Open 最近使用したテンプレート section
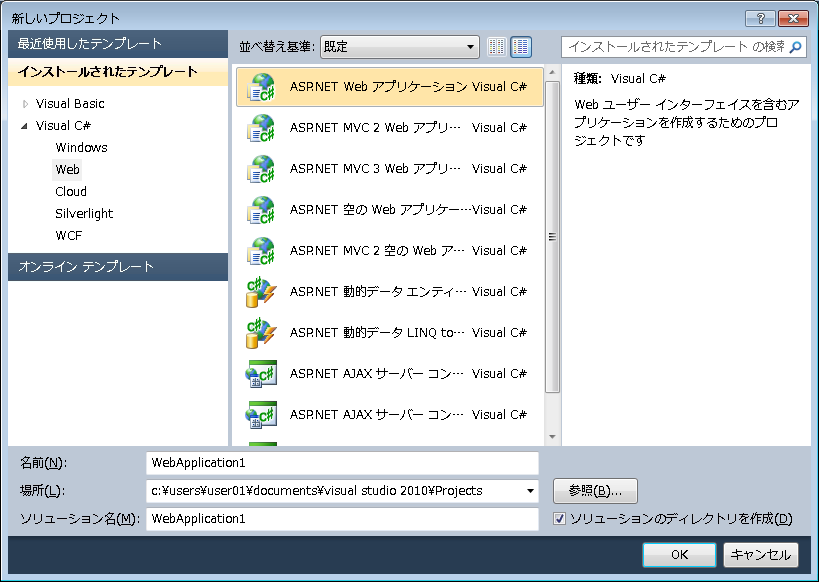Screen dimensions: 819x582 (118, 44)
